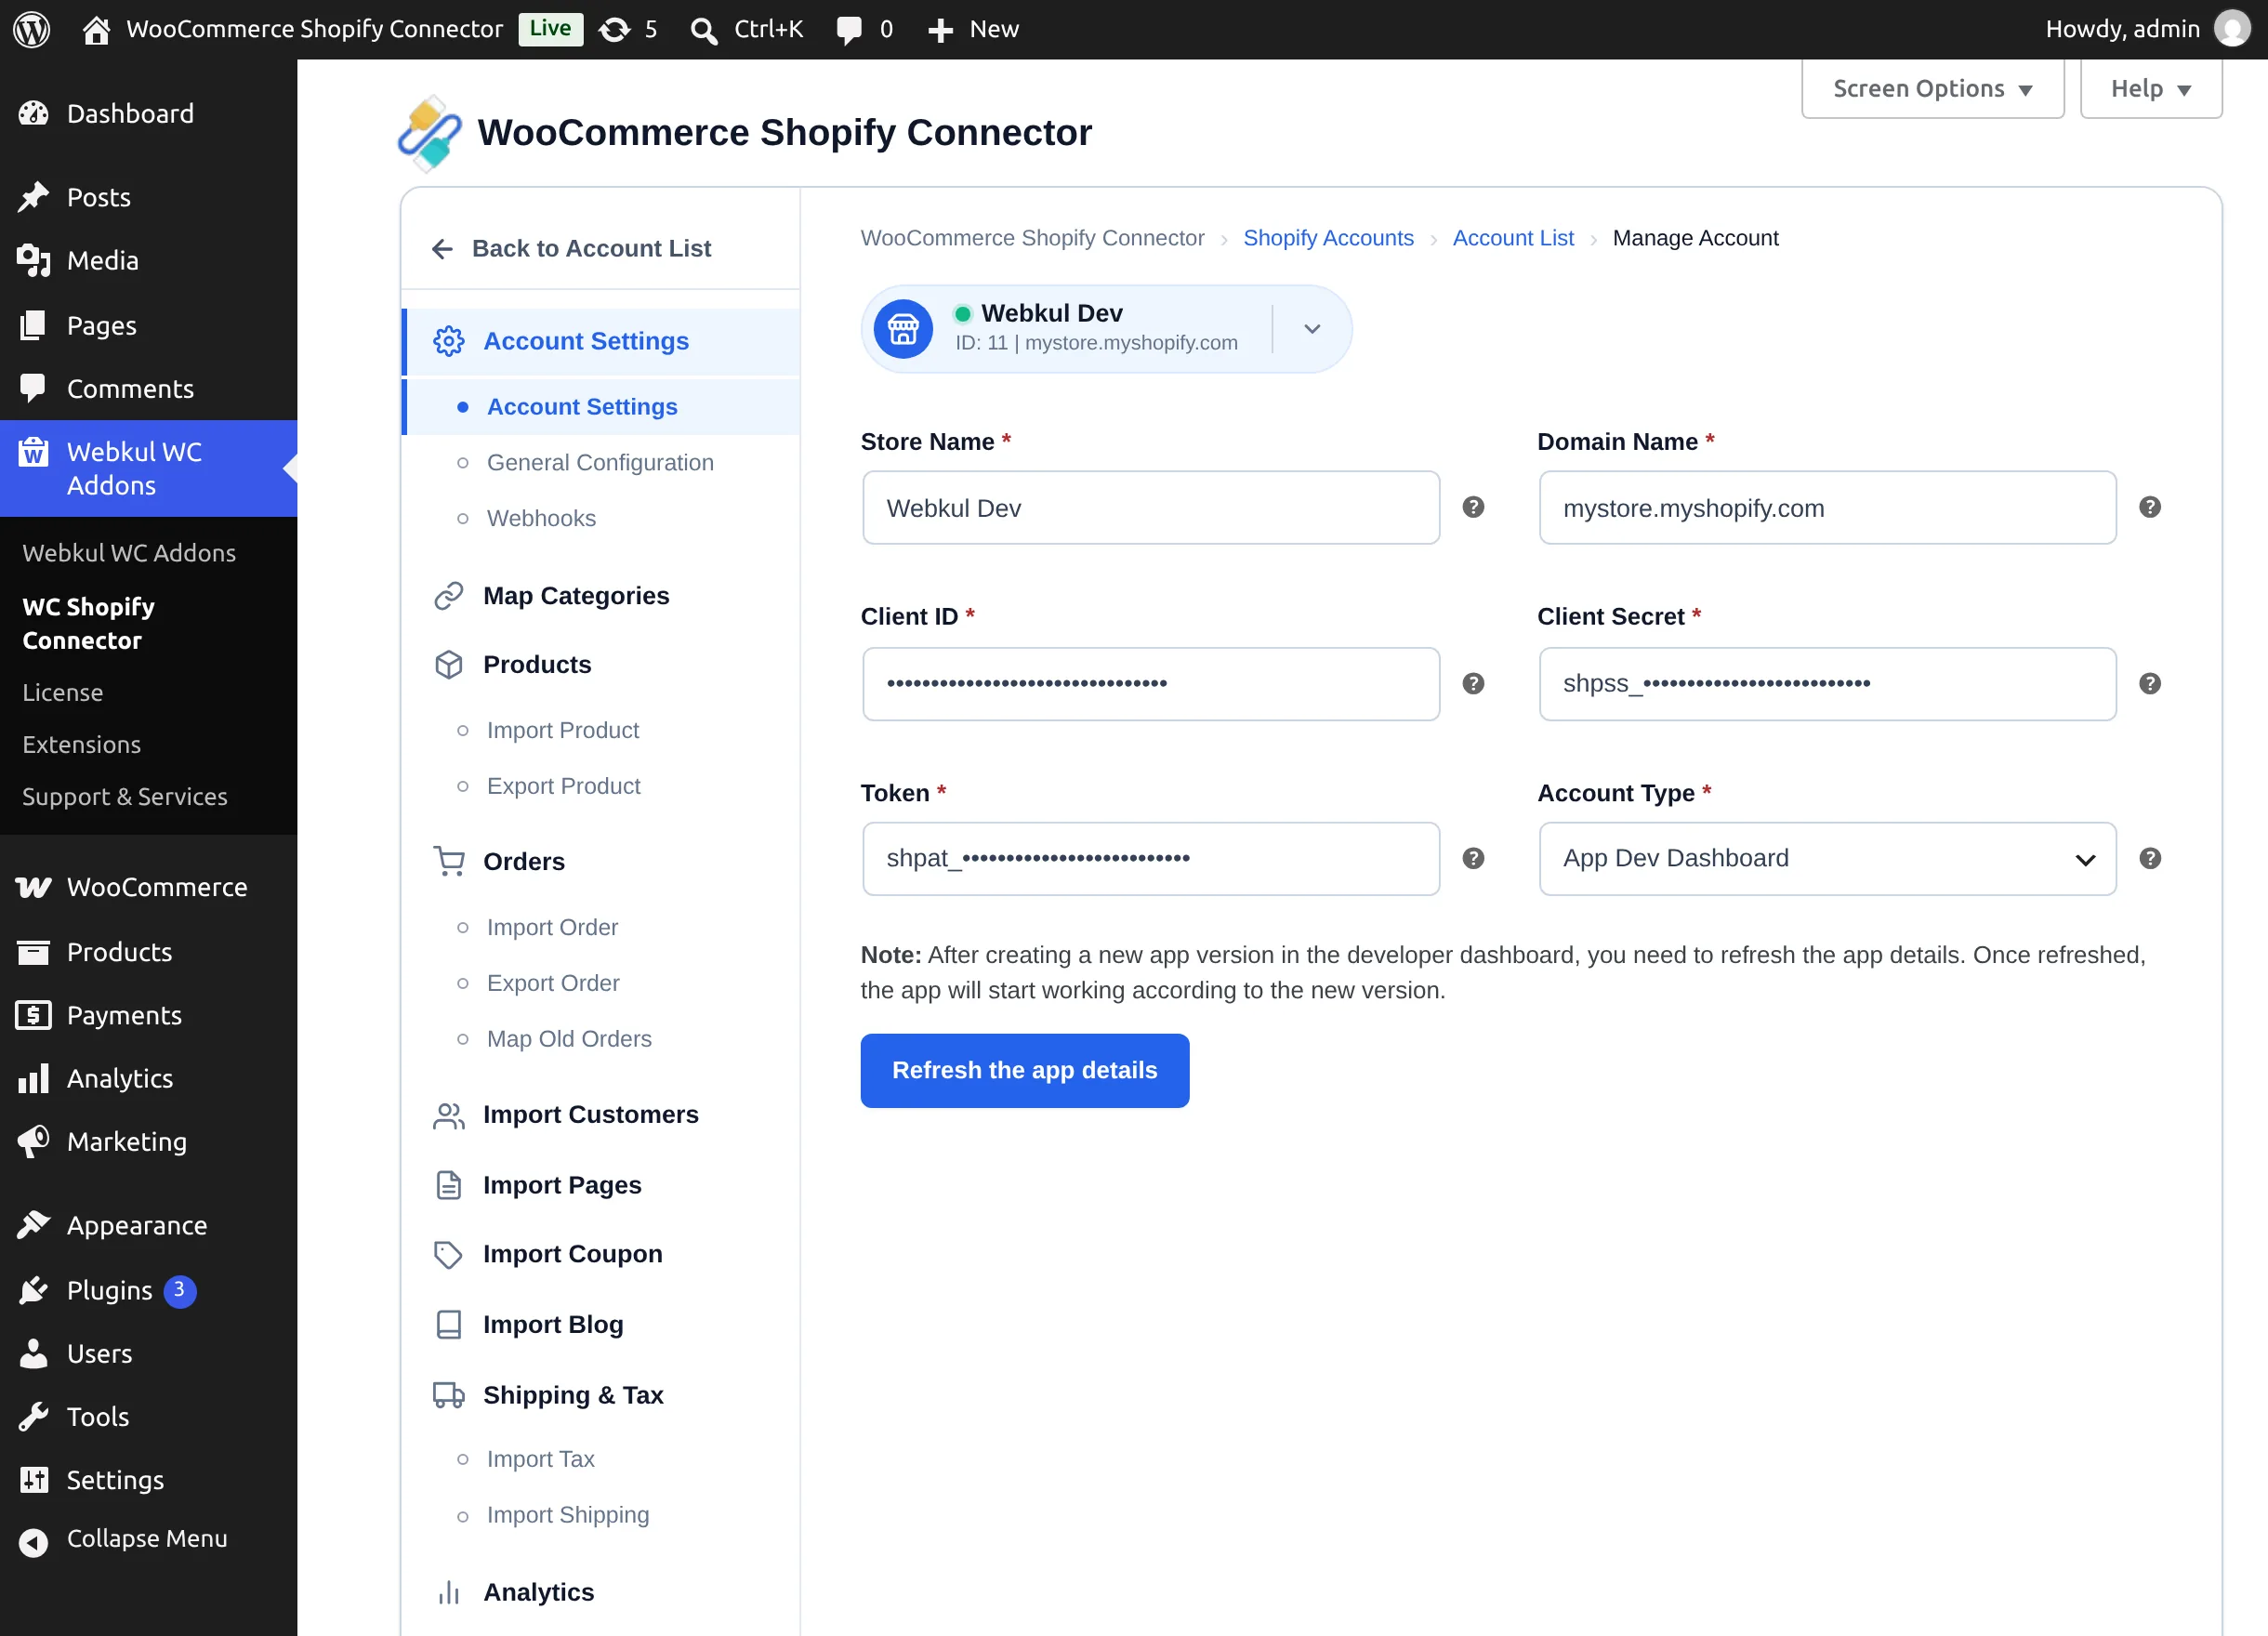Go Back to Account List

[571, 248]
